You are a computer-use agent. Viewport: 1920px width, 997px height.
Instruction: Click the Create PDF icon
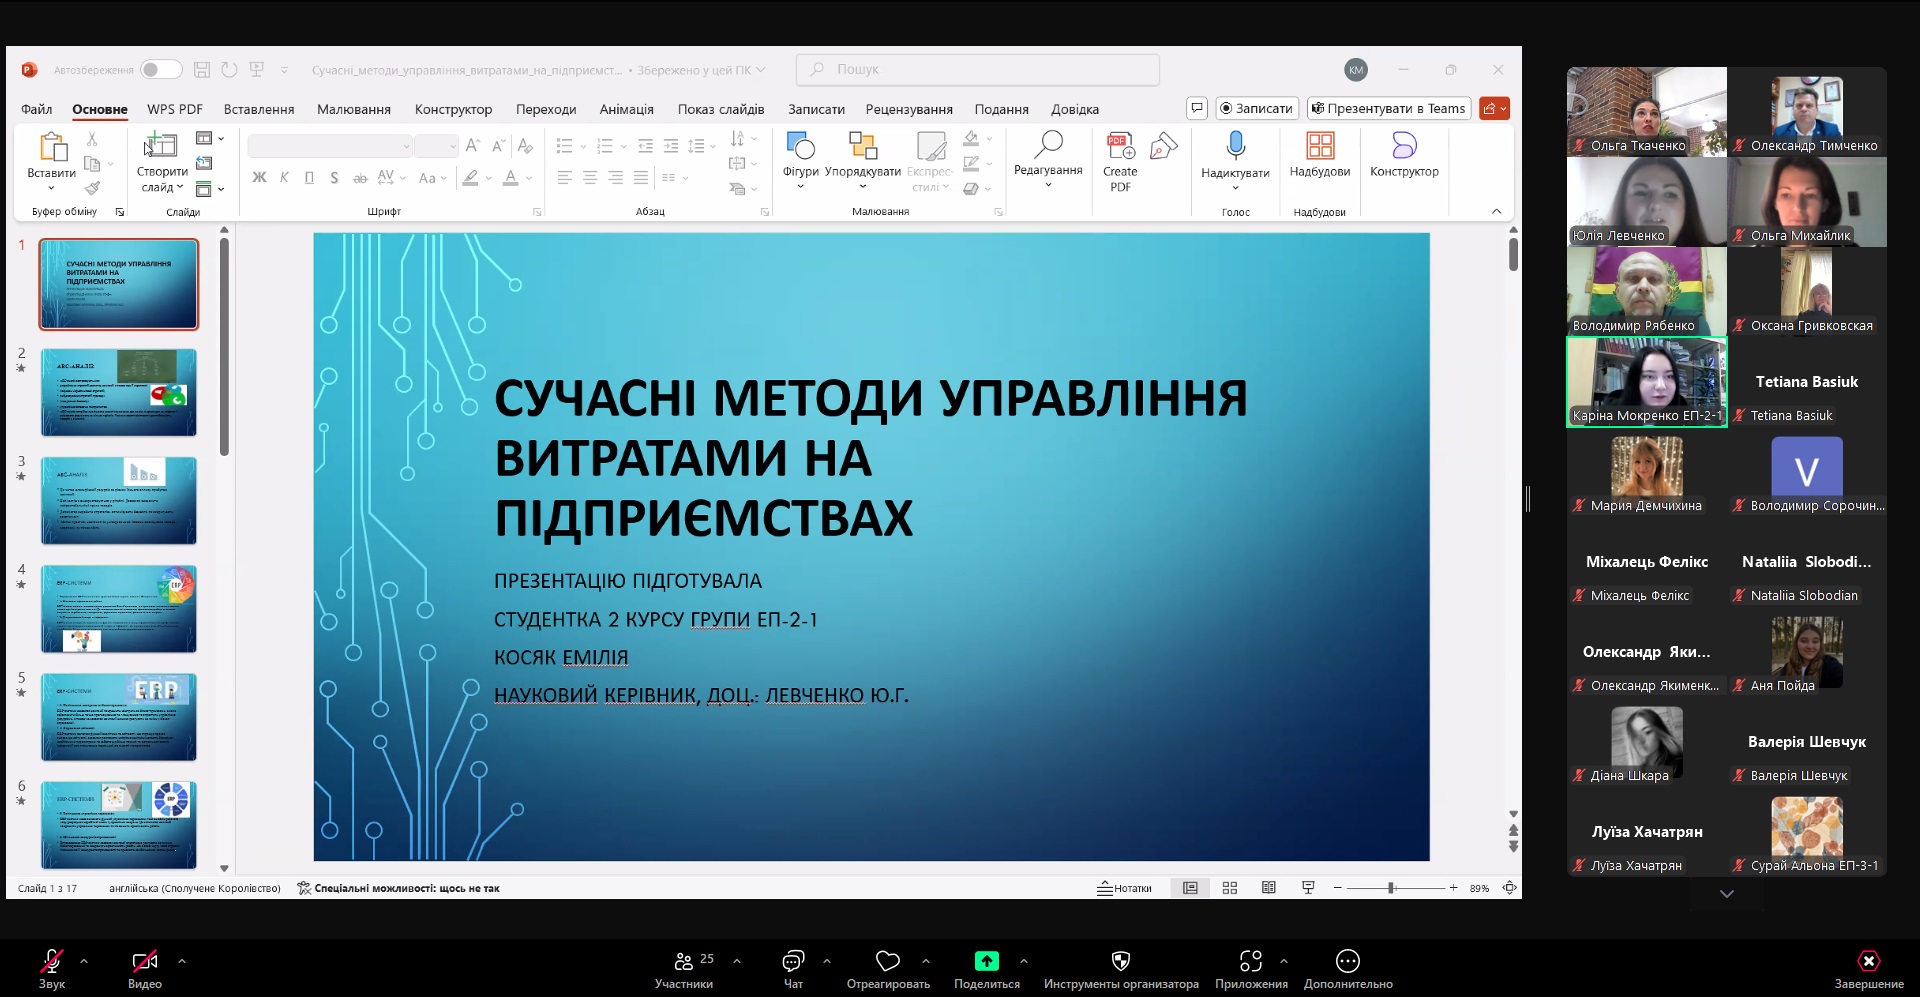pyautogui.click(x=1120, y=148)
